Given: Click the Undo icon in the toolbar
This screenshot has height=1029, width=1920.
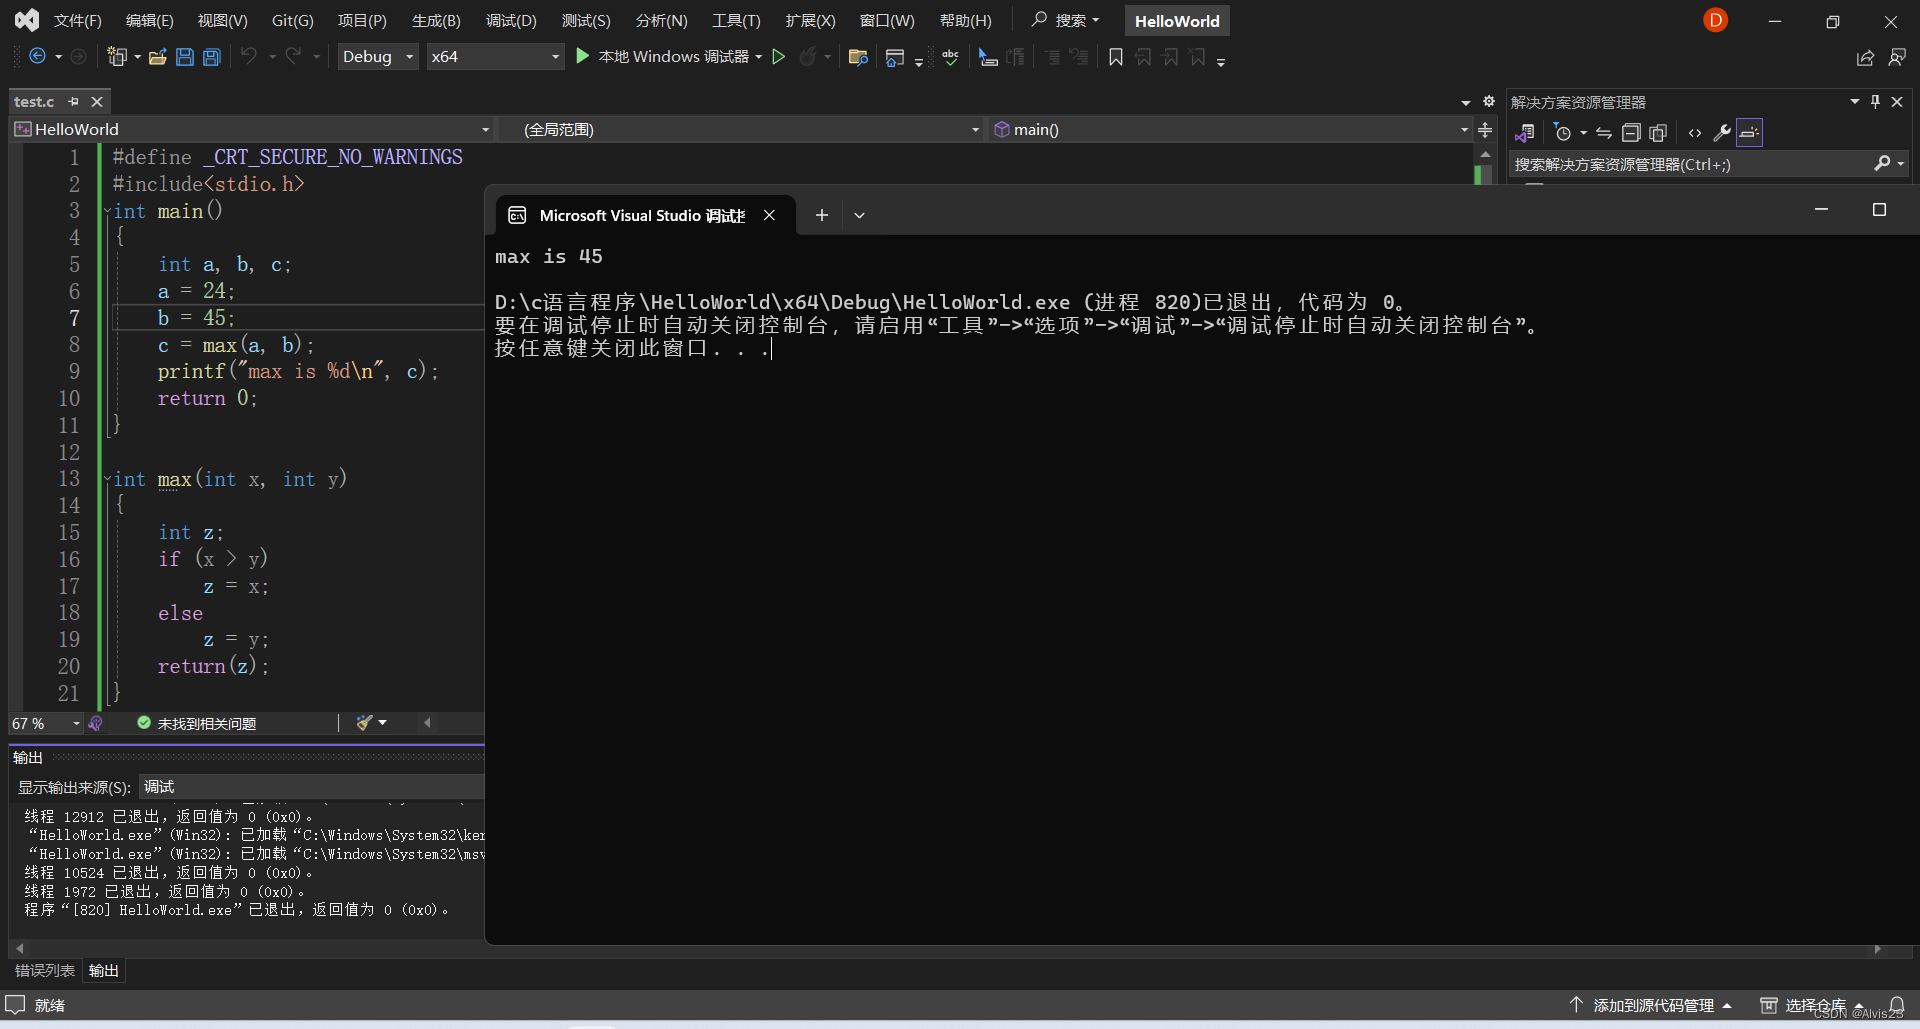Looking at the screenshot, I should click(249, 57).
